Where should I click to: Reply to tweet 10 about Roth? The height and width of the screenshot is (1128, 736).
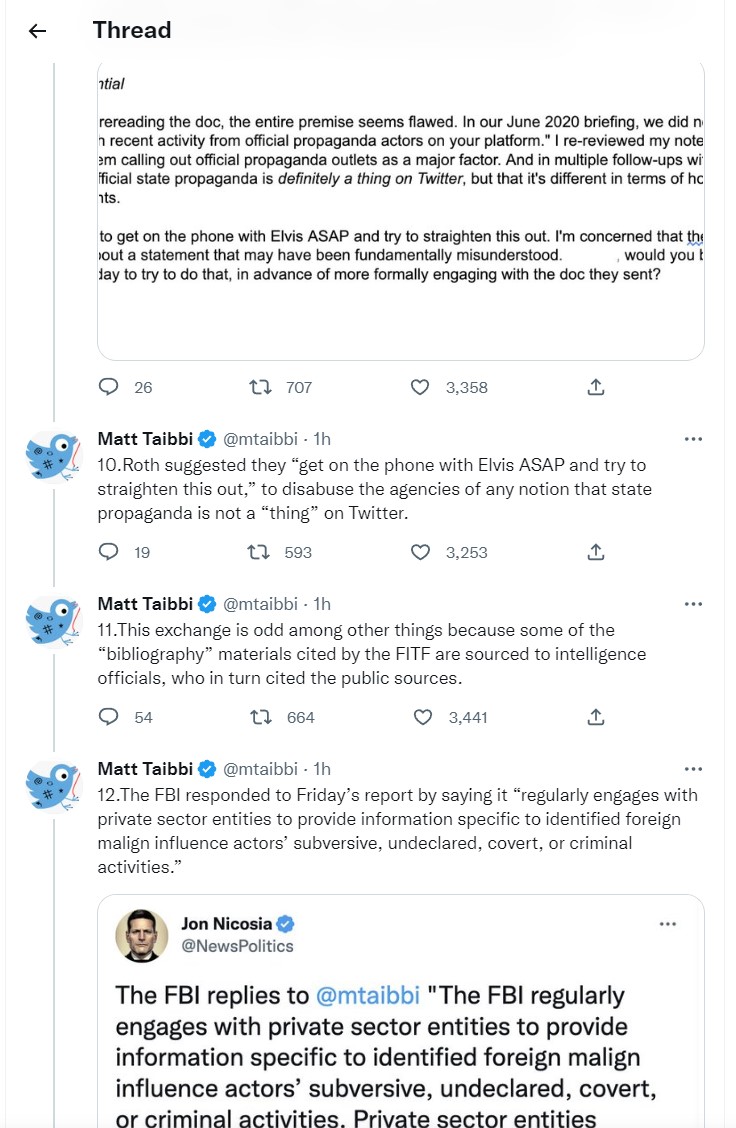(x=109, y=552)
